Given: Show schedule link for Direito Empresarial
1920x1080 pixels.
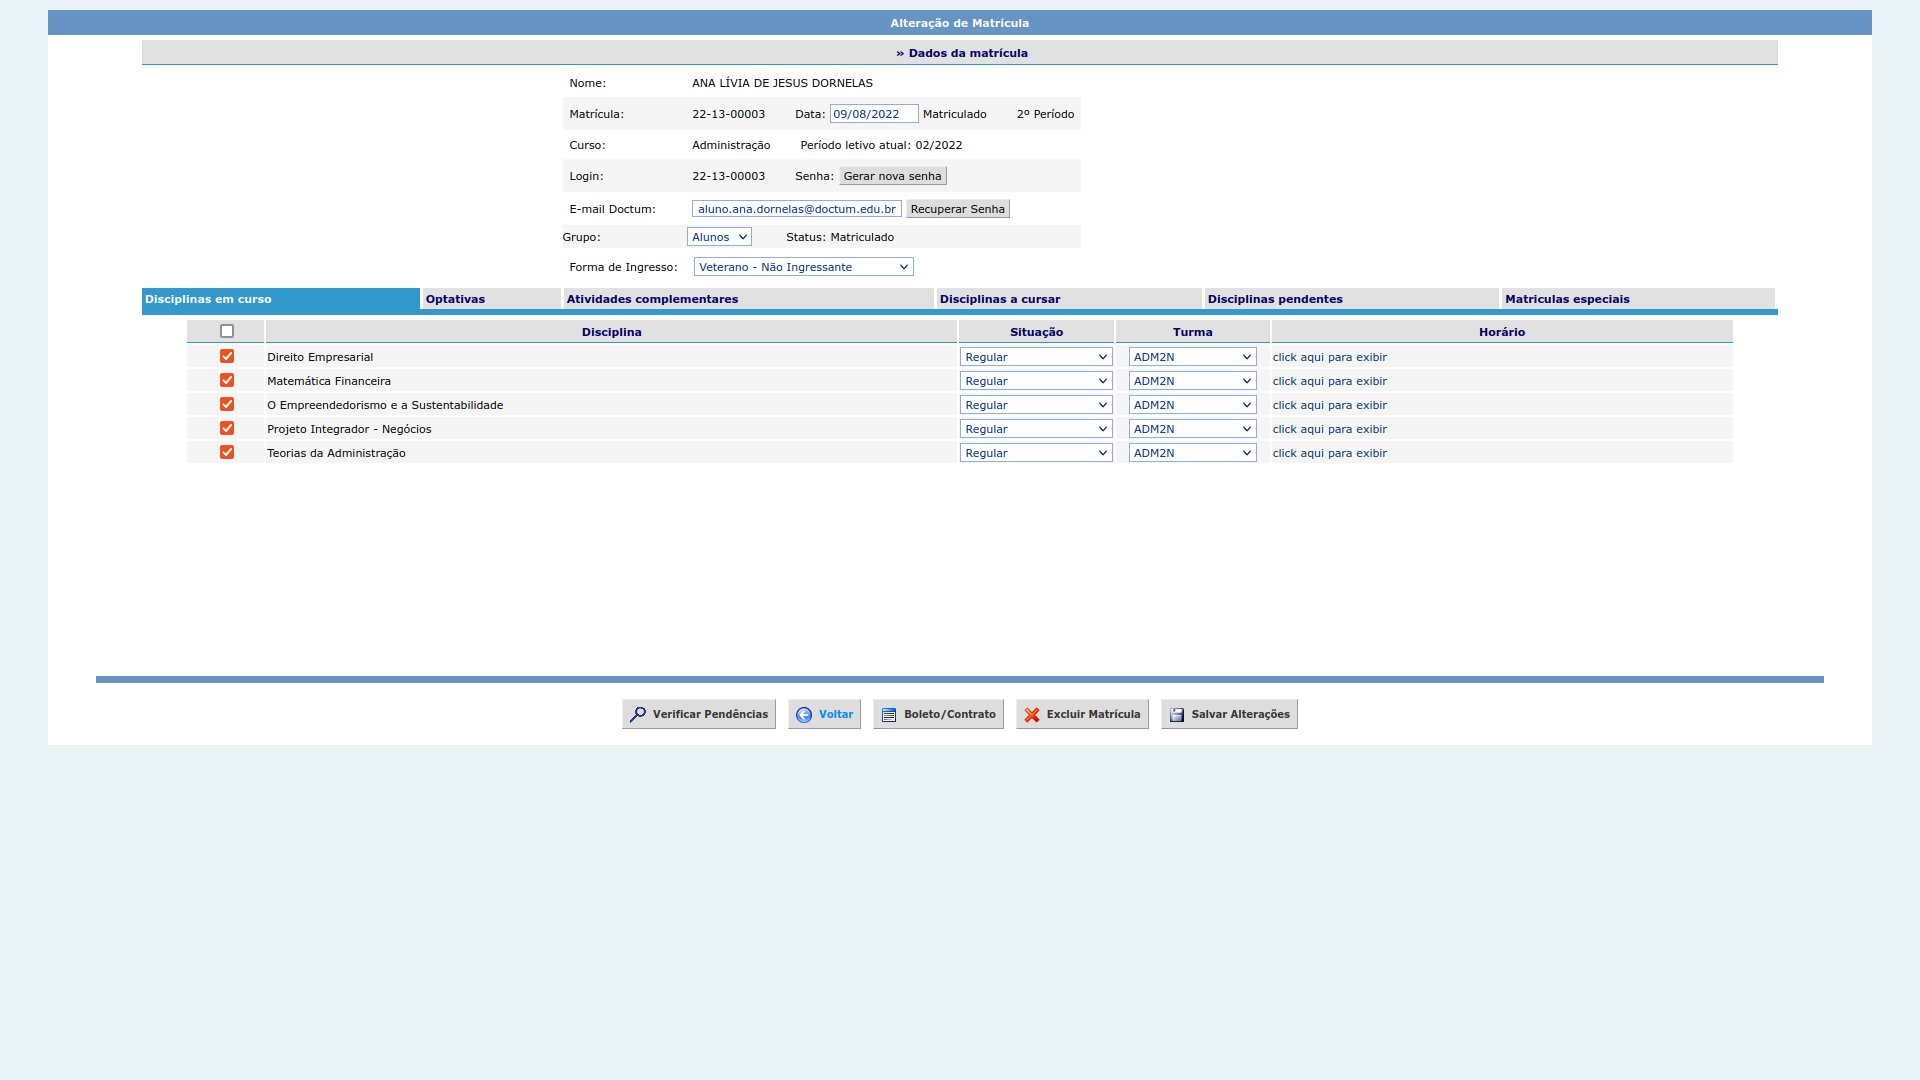Looking at the screenshot, I should [1329, 357].
